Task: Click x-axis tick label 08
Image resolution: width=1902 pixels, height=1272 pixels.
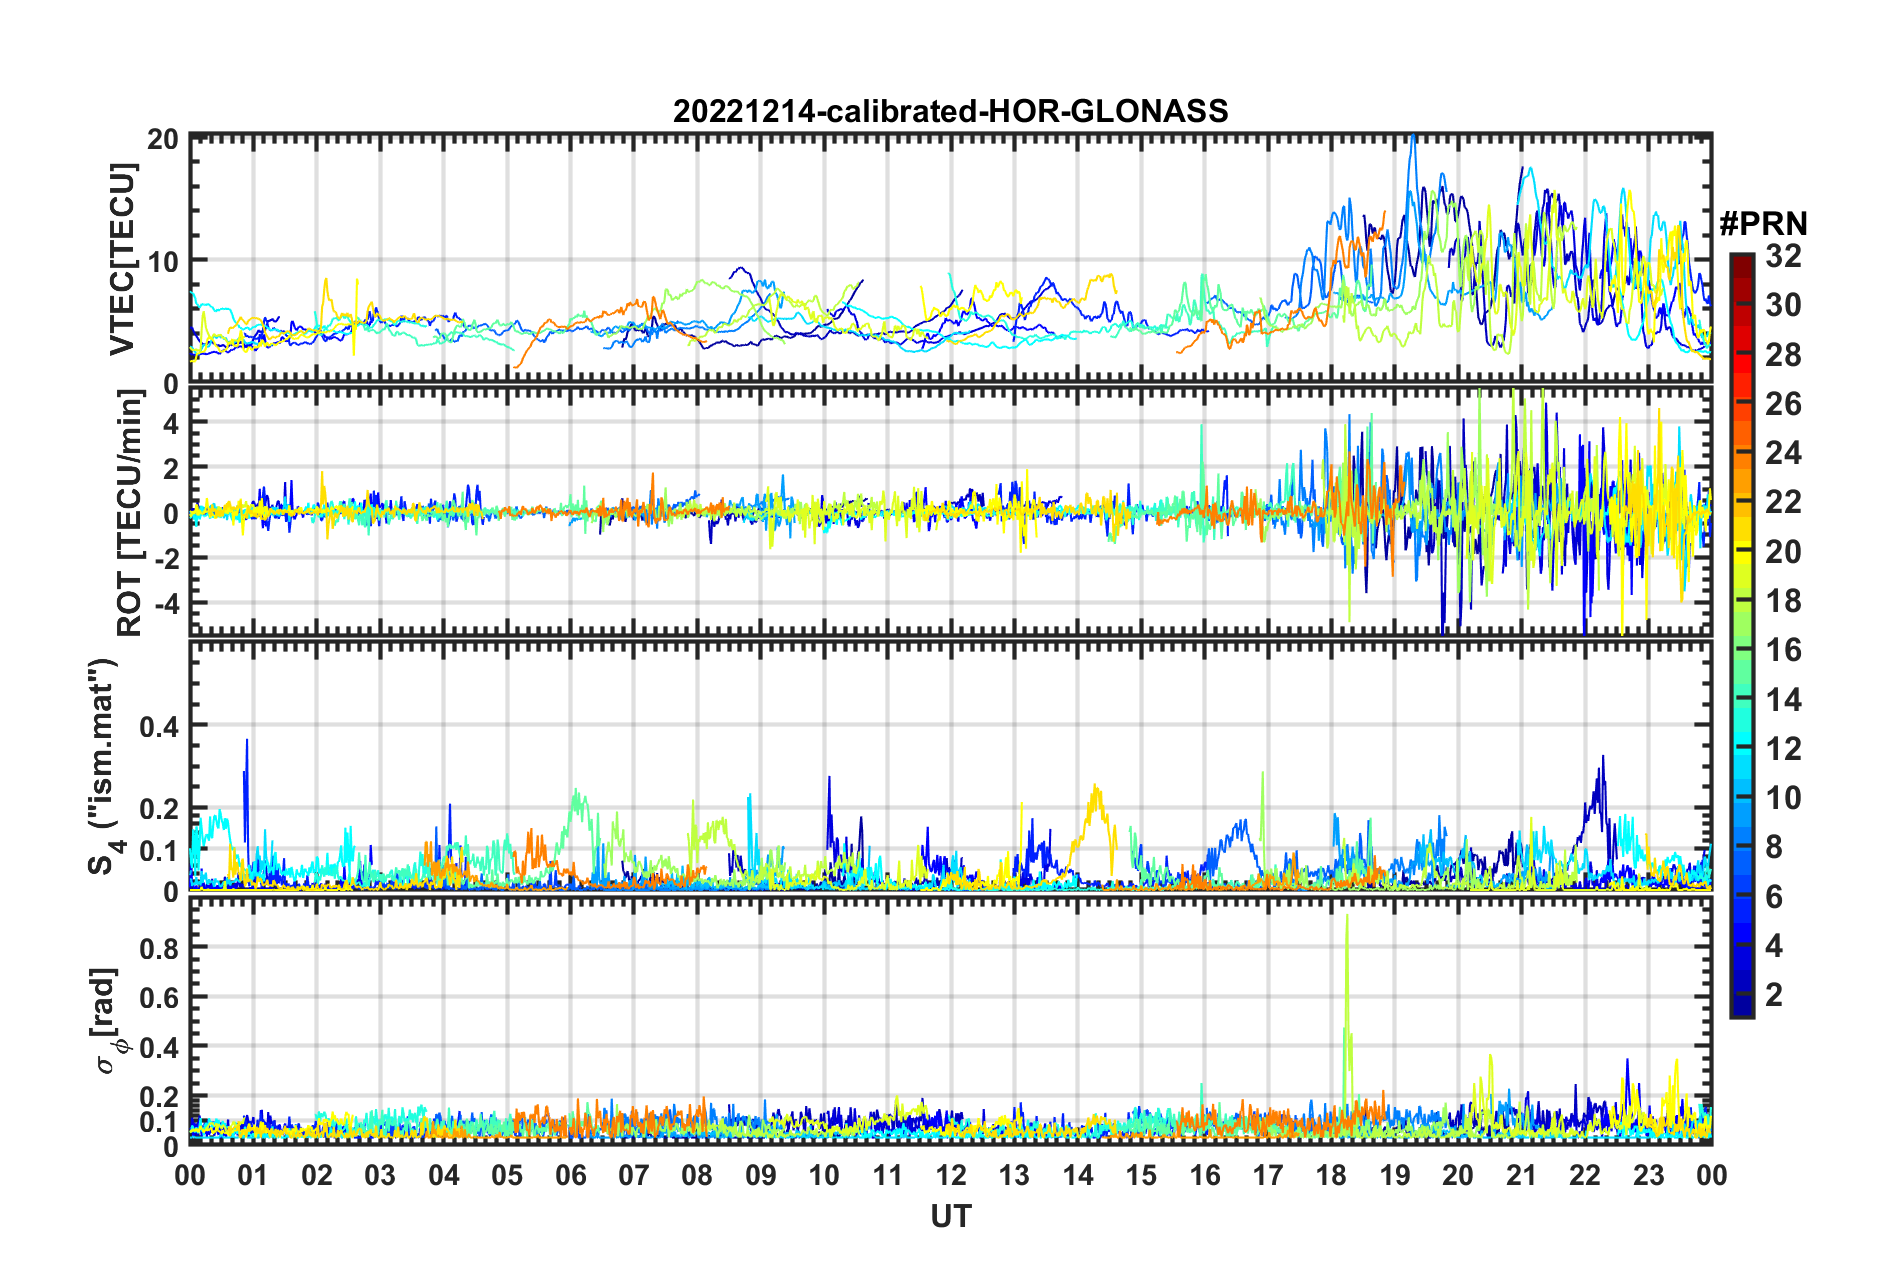Action: tap(697, 1175)
